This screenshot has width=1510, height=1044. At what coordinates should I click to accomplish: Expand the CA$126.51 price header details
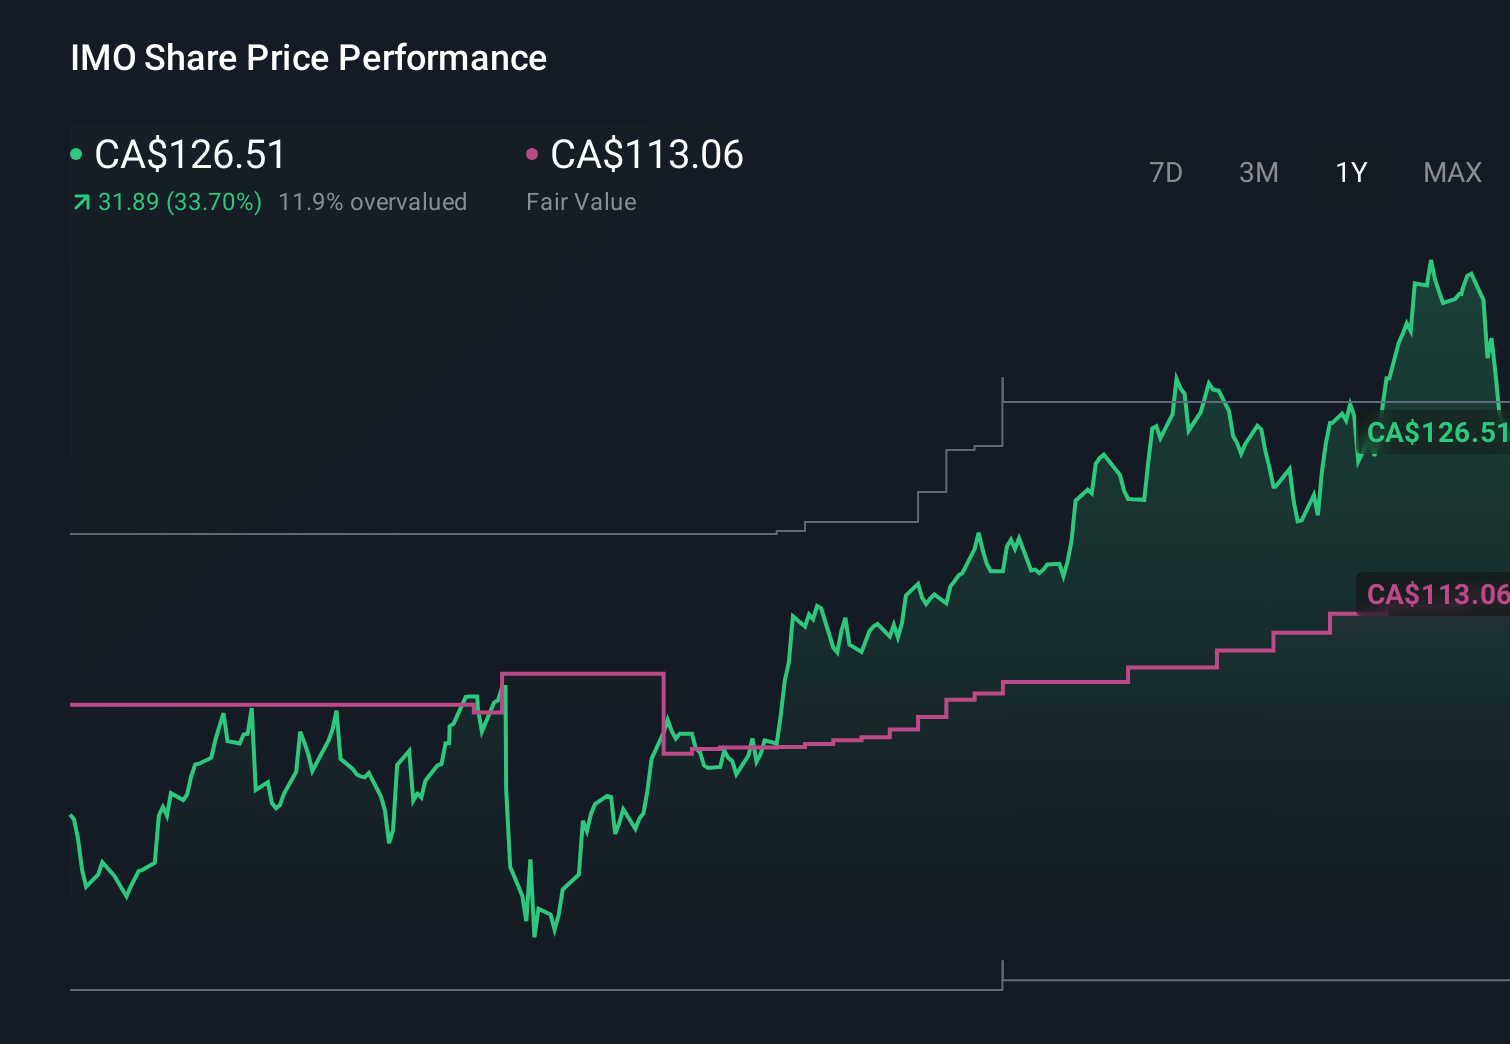(188, 155)
